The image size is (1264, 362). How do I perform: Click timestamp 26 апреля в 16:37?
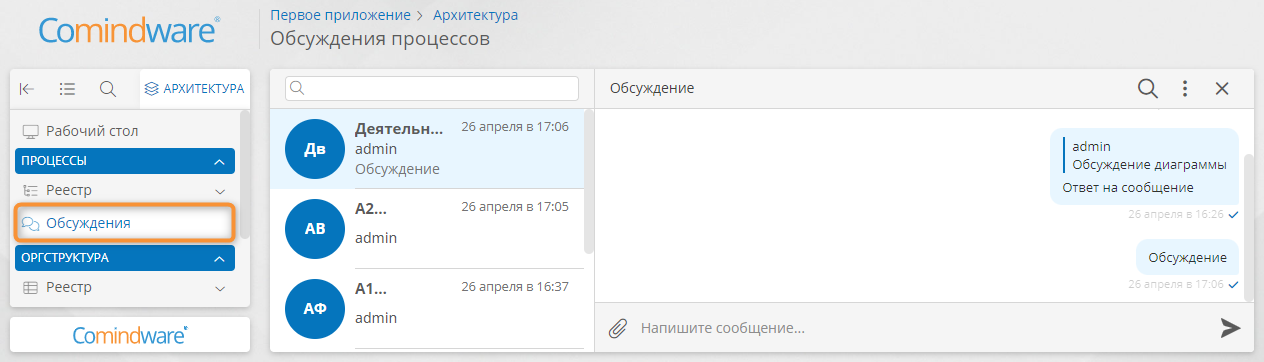(515, 287)
